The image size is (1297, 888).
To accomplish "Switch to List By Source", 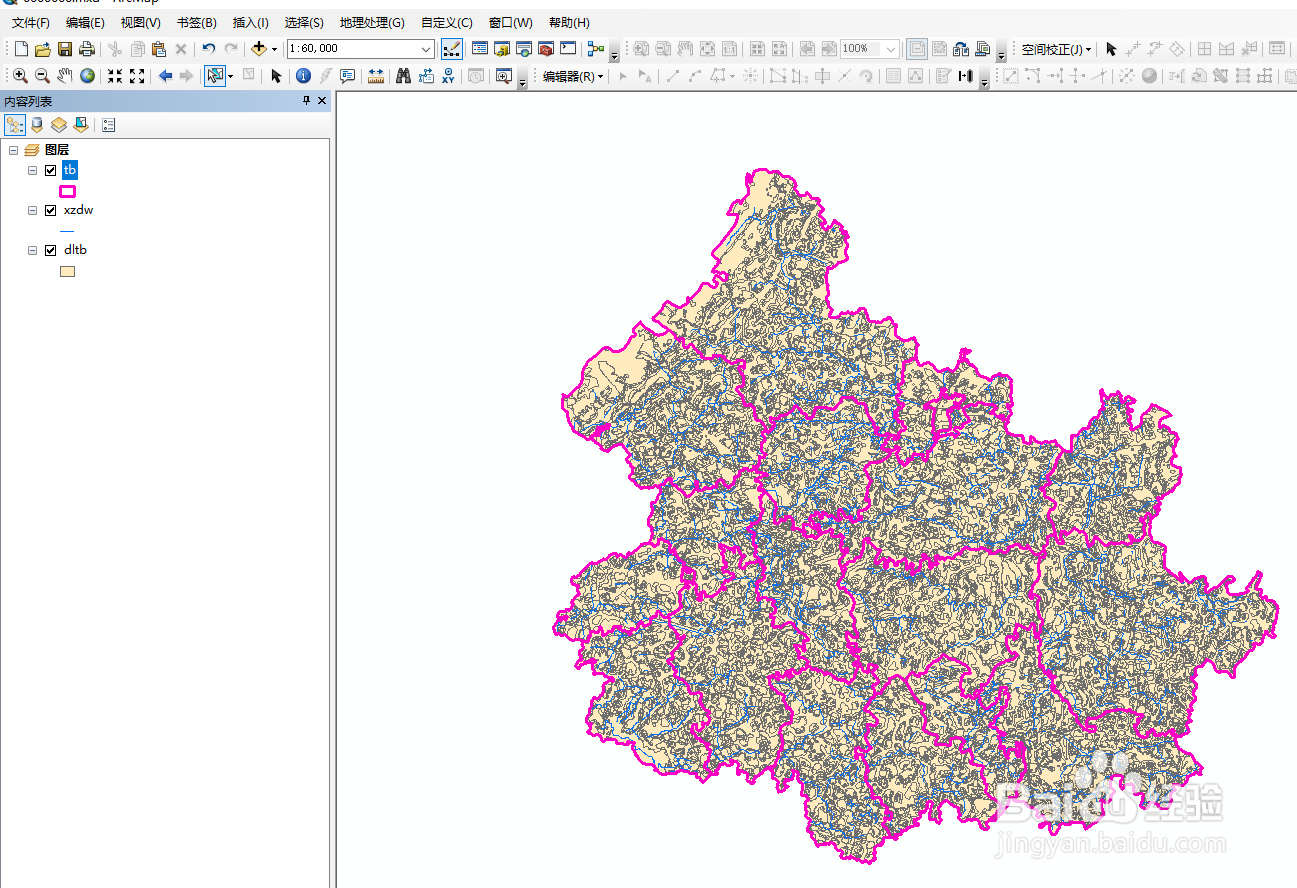I will click(x=37, y=125).
